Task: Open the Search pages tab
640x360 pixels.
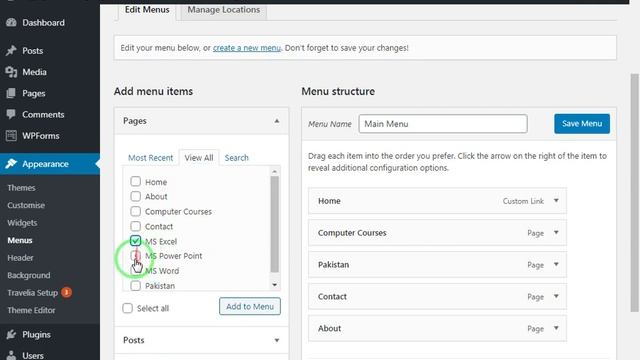Action: [x=236, y=158]
